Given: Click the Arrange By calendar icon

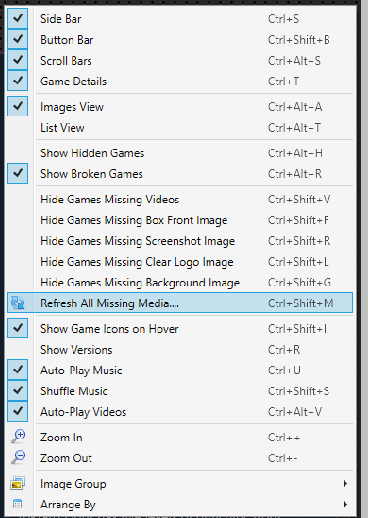Looking at the screenshot, I should 17,504.
